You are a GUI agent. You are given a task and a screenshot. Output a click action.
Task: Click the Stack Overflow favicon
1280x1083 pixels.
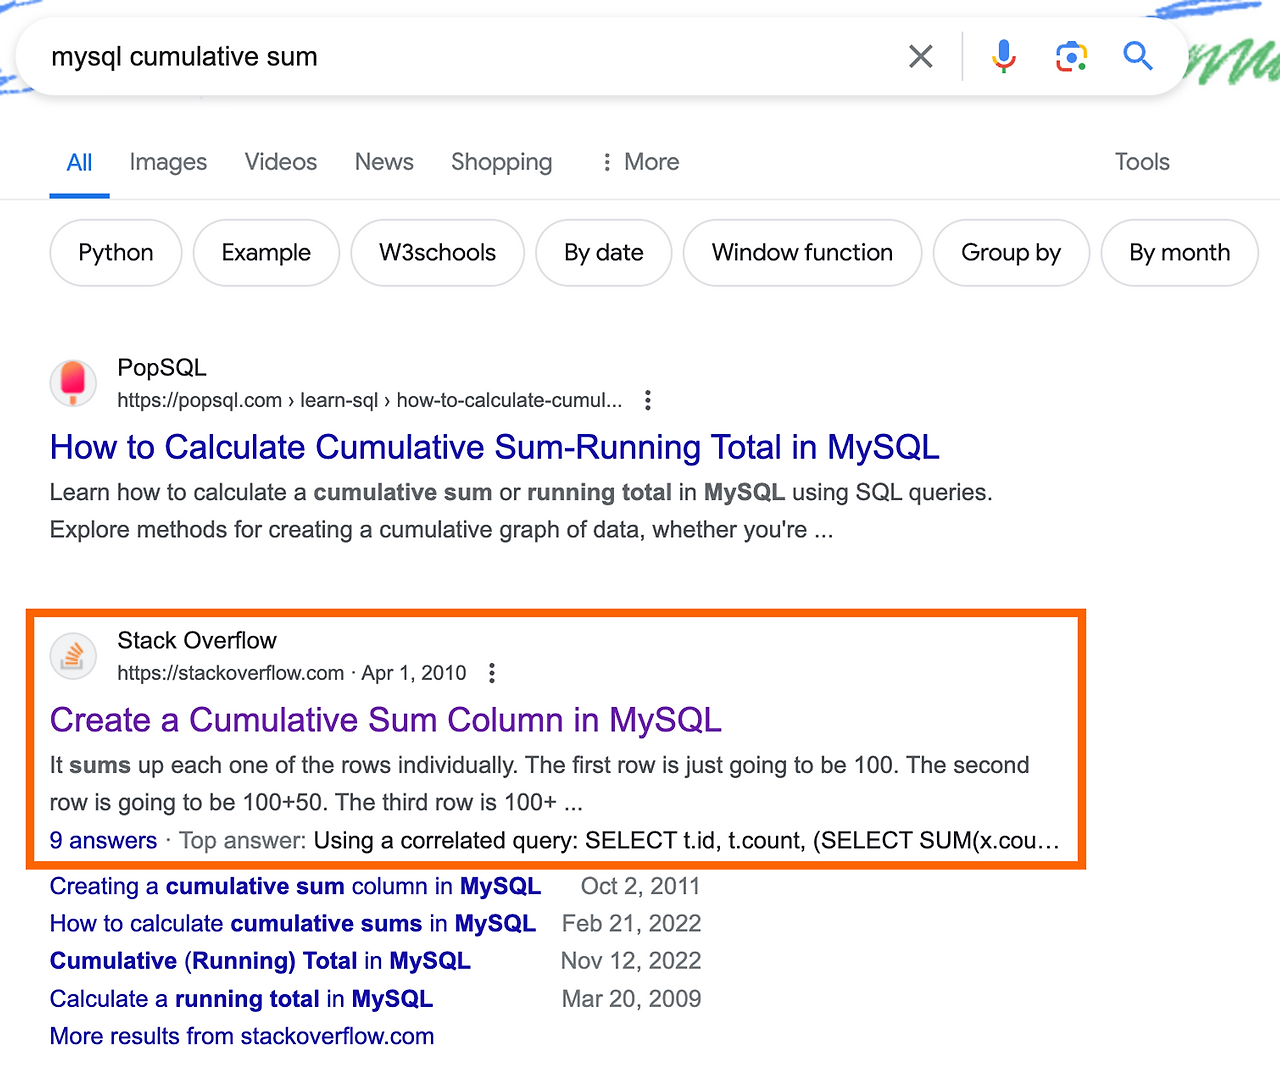click(73, 656)
